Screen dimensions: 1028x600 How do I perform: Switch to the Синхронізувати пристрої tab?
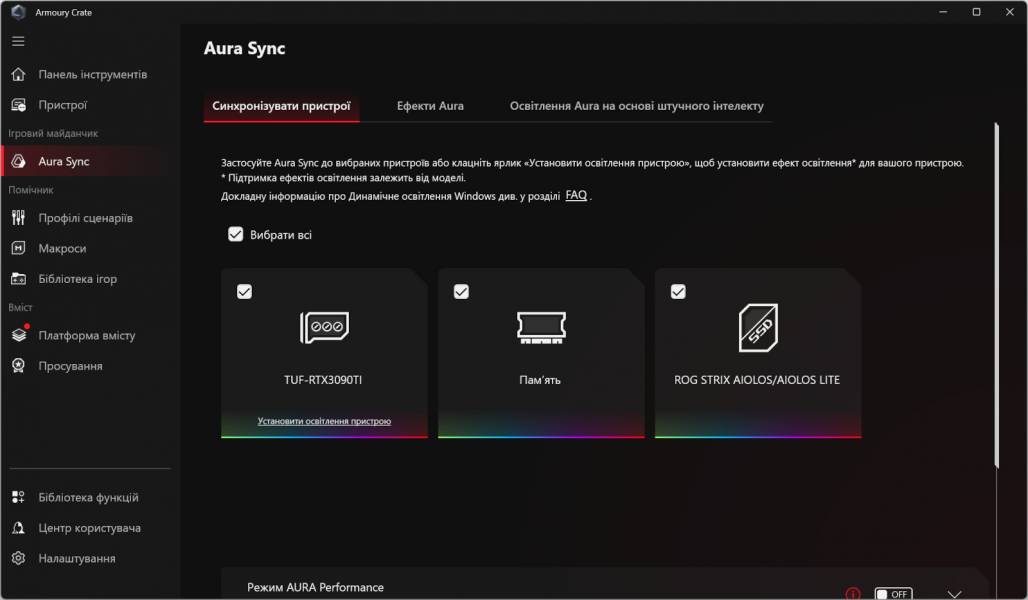click(x=281, y=106)
